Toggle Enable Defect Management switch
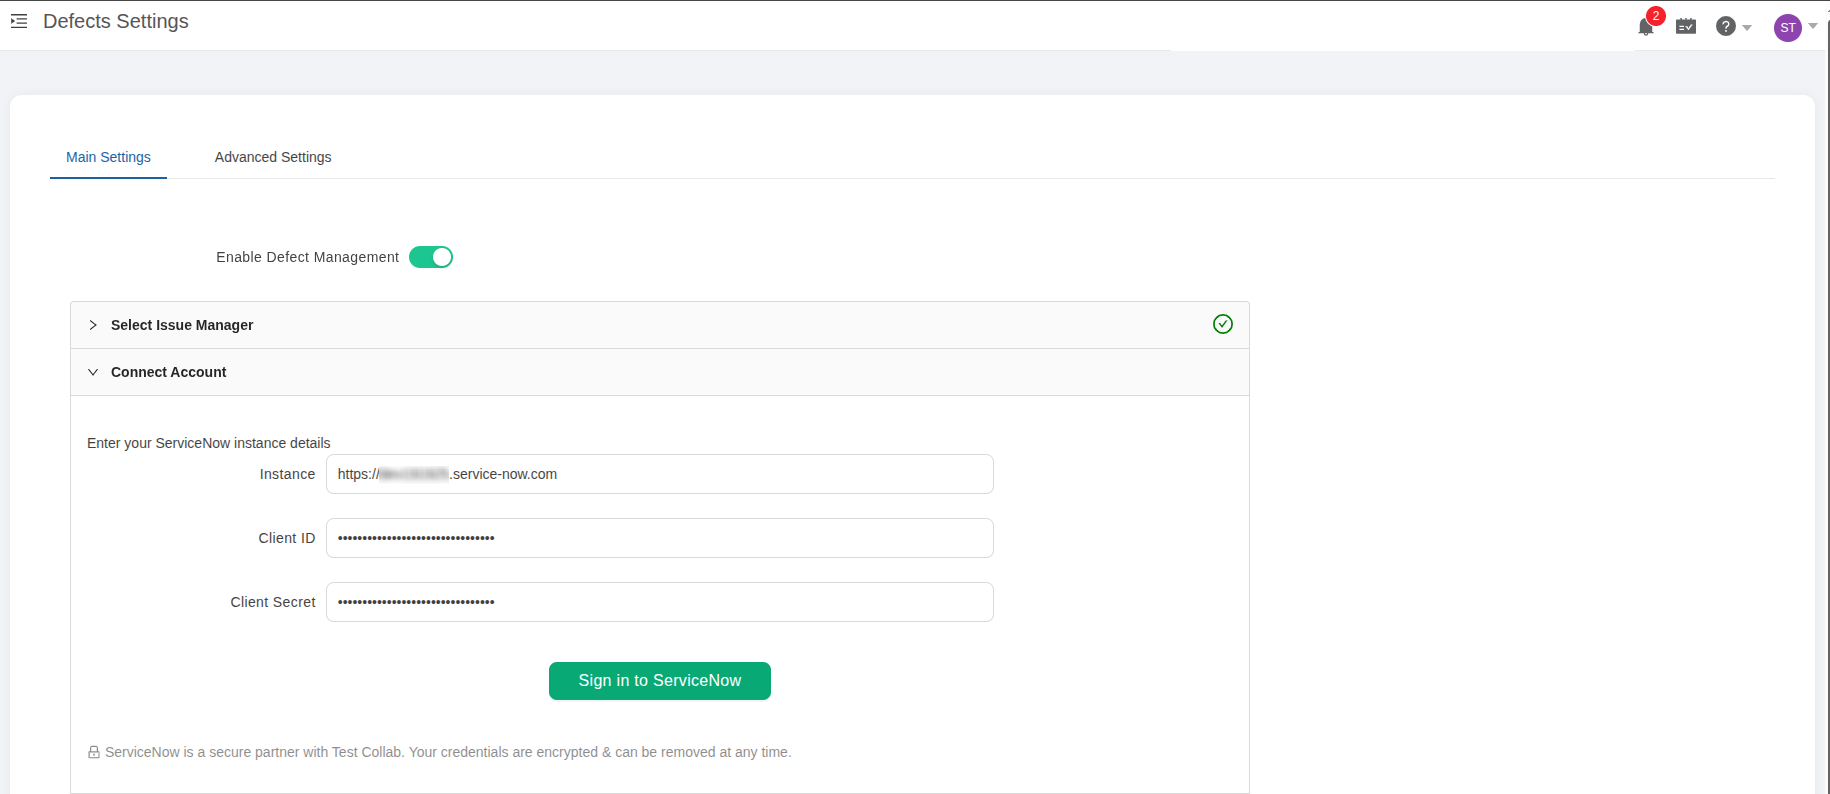 431,257
